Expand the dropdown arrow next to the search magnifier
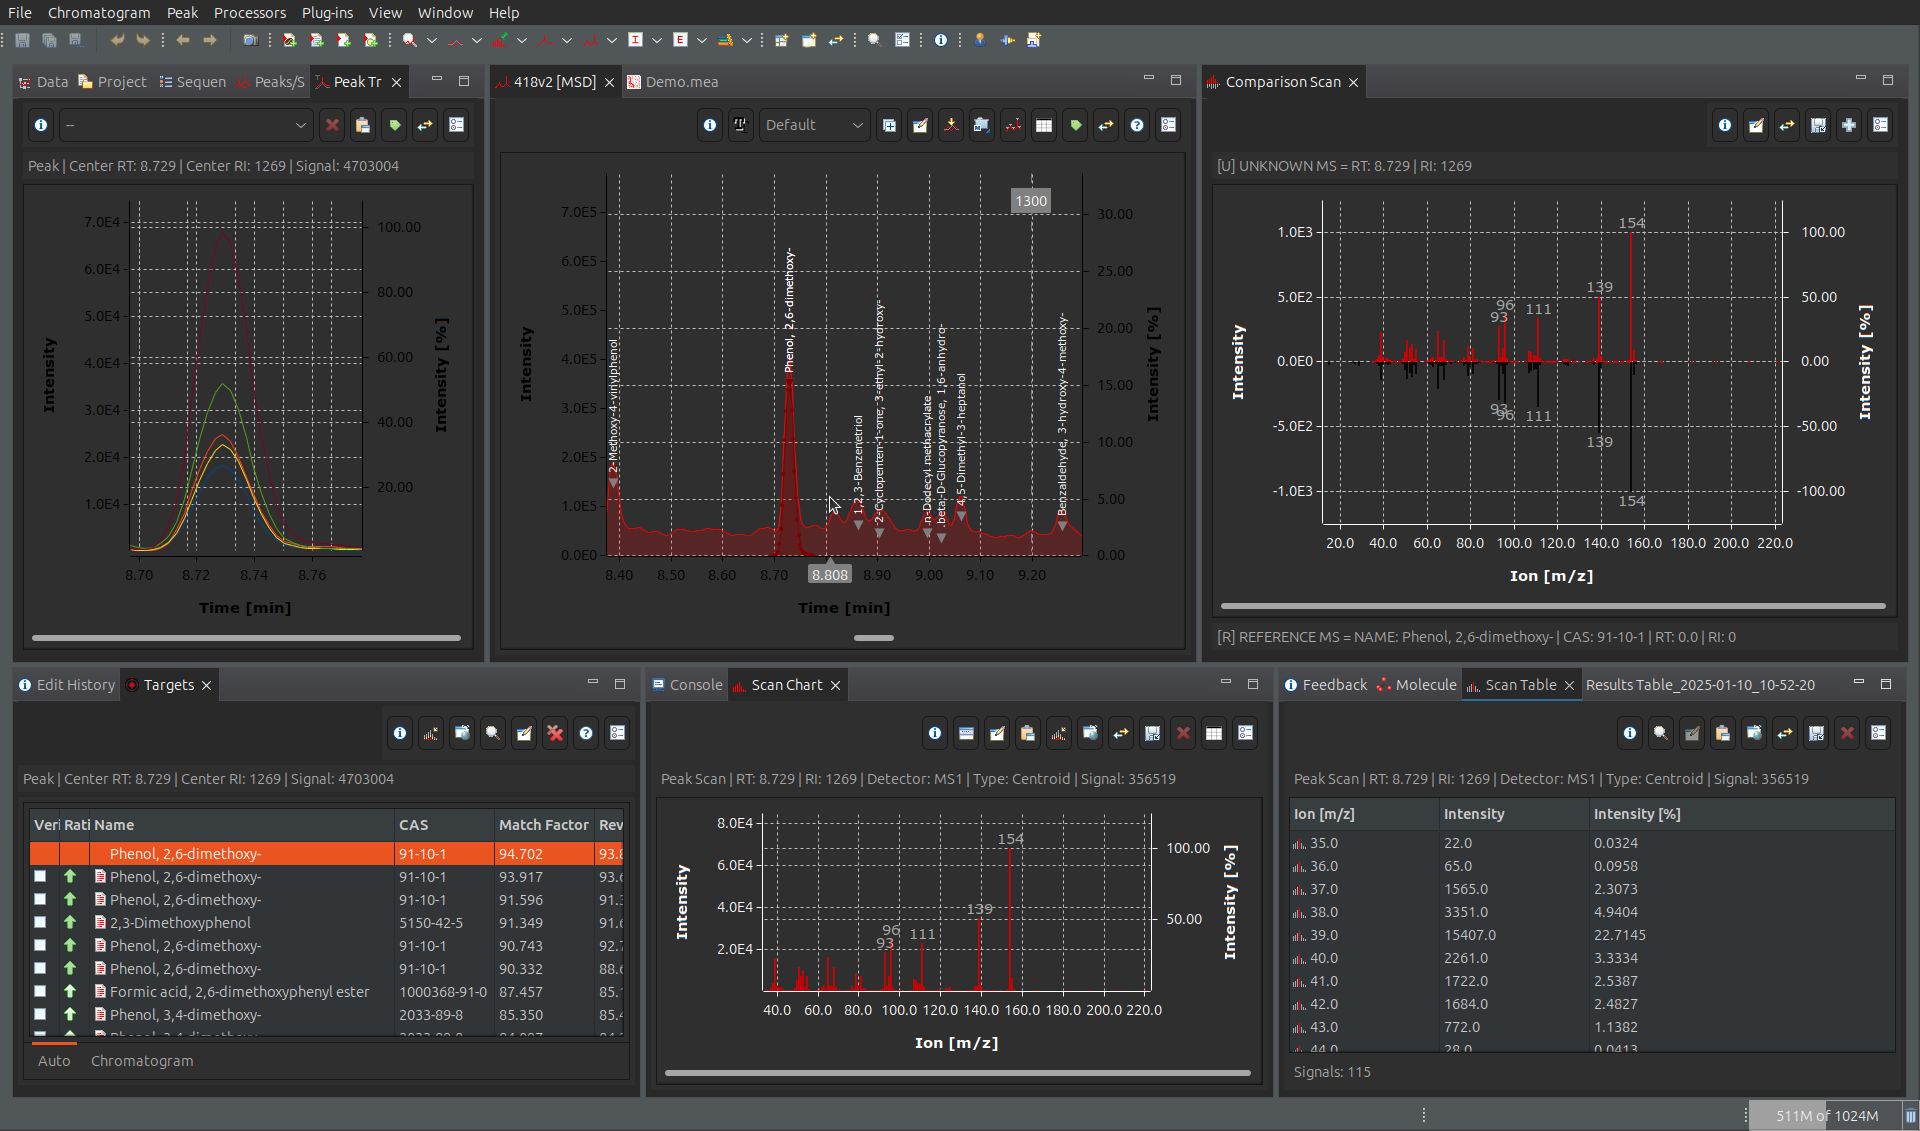This screenshot has height=1131, width=1920. pyautogui.click(x=432, y=40)
